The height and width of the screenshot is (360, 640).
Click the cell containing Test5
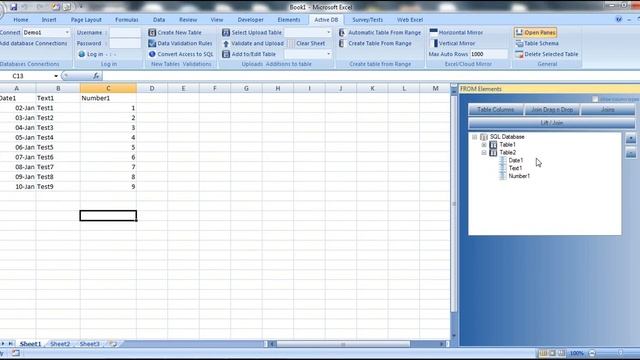click(x=58, y=147)
